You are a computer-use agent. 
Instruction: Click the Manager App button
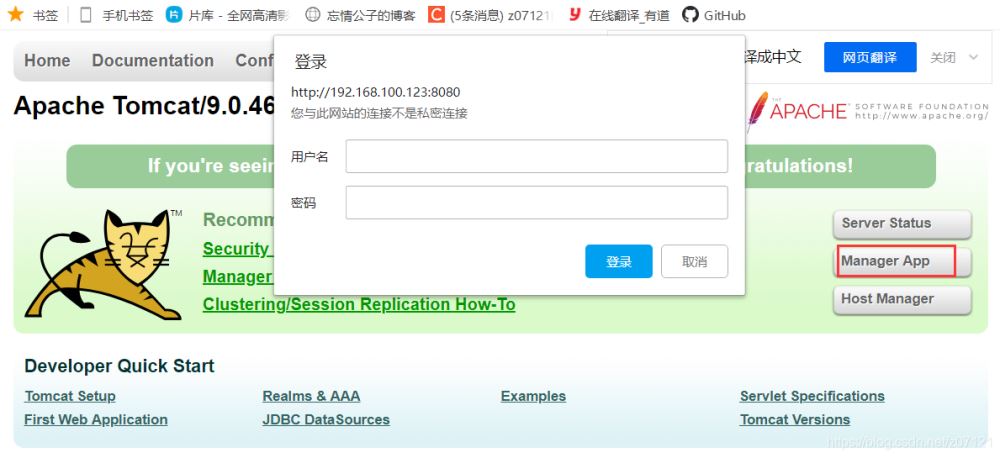(x=902, y=262)
